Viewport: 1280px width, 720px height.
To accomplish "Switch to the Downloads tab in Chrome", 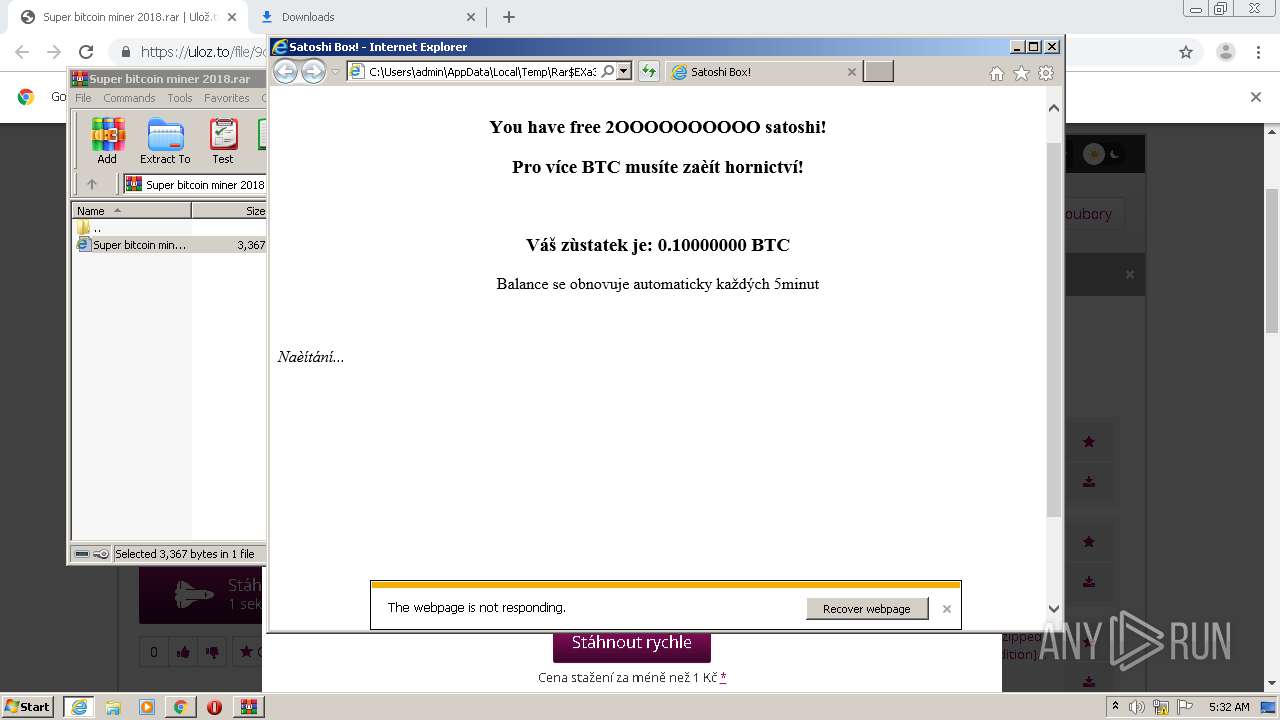I will (x=366, y=17).
